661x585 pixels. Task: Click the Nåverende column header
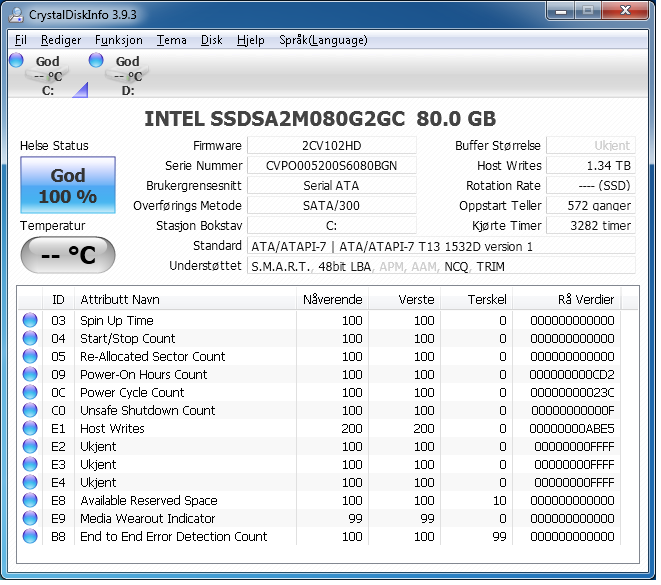click(x=333, y=299)
